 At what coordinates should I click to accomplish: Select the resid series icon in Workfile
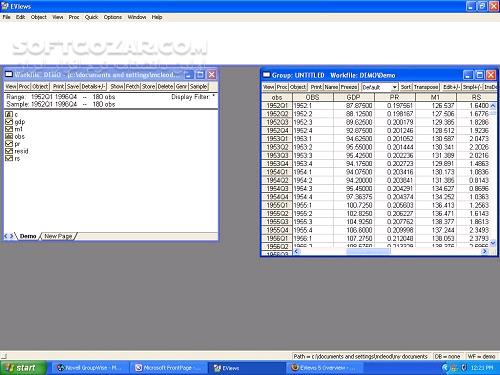coord(9,151)
